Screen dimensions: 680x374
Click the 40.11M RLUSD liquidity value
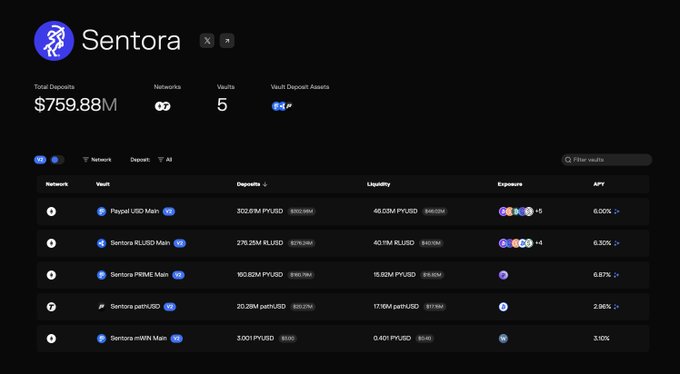pos(394,243)
